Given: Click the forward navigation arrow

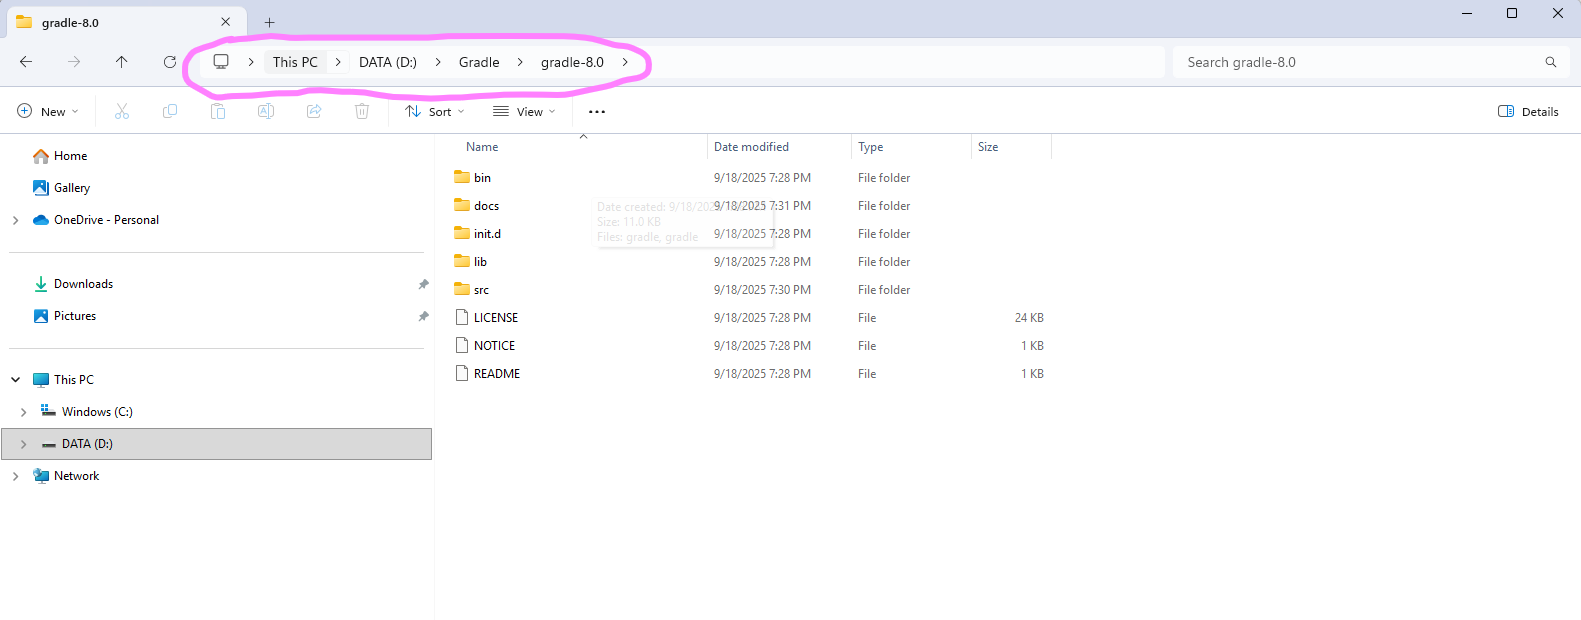Looking at the screenshot, I should click(x=74, y=62).
